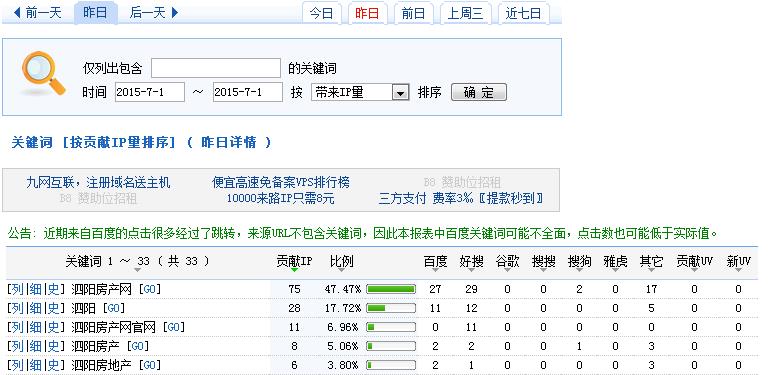Sort by 贡献IP column header
The width and height of the screenshot is (773, 375).
click(294, 262)
